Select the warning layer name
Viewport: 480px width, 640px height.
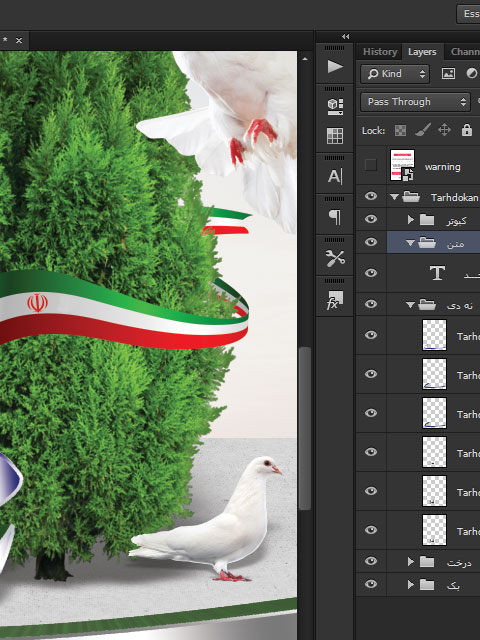pos(442,167)
